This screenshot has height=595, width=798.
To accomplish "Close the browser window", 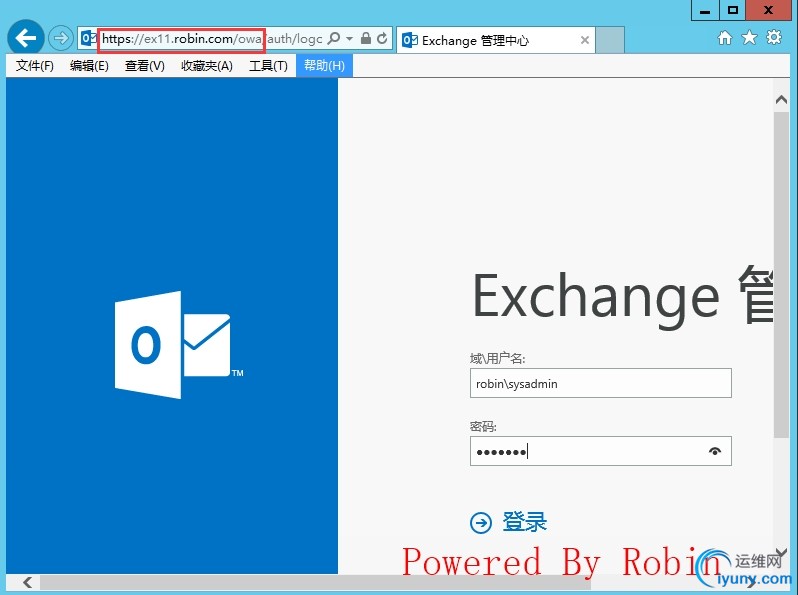I will 768,10.
